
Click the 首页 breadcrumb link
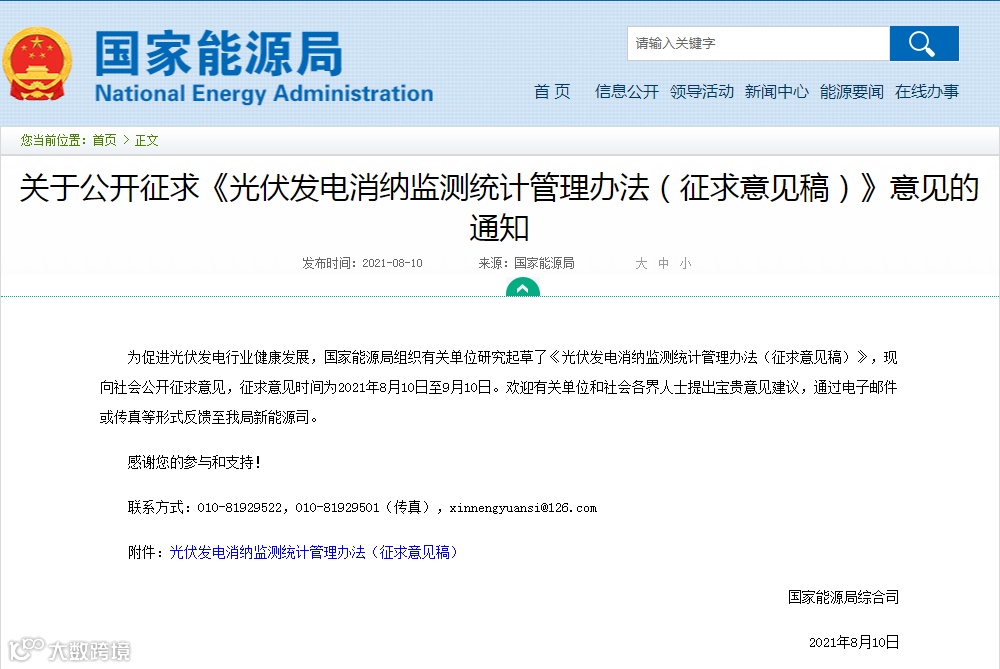(x=105, y=140)
